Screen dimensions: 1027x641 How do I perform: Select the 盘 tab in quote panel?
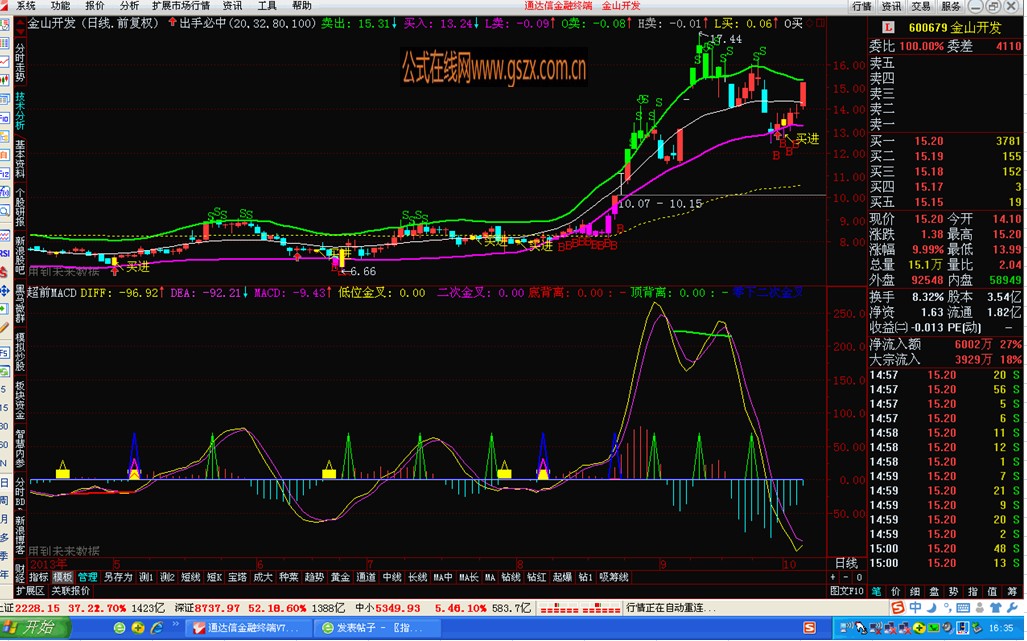coord(935,591)
